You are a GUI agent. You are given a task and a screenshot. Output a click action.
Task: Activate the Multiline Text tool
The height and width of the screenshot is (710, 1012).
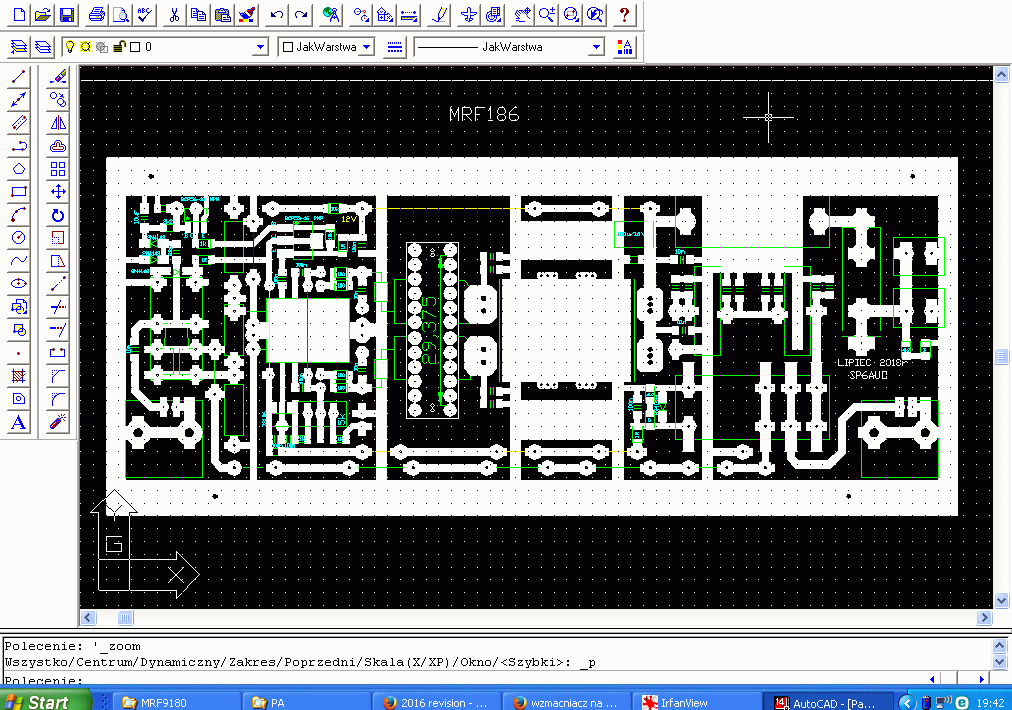click(18, 423)
